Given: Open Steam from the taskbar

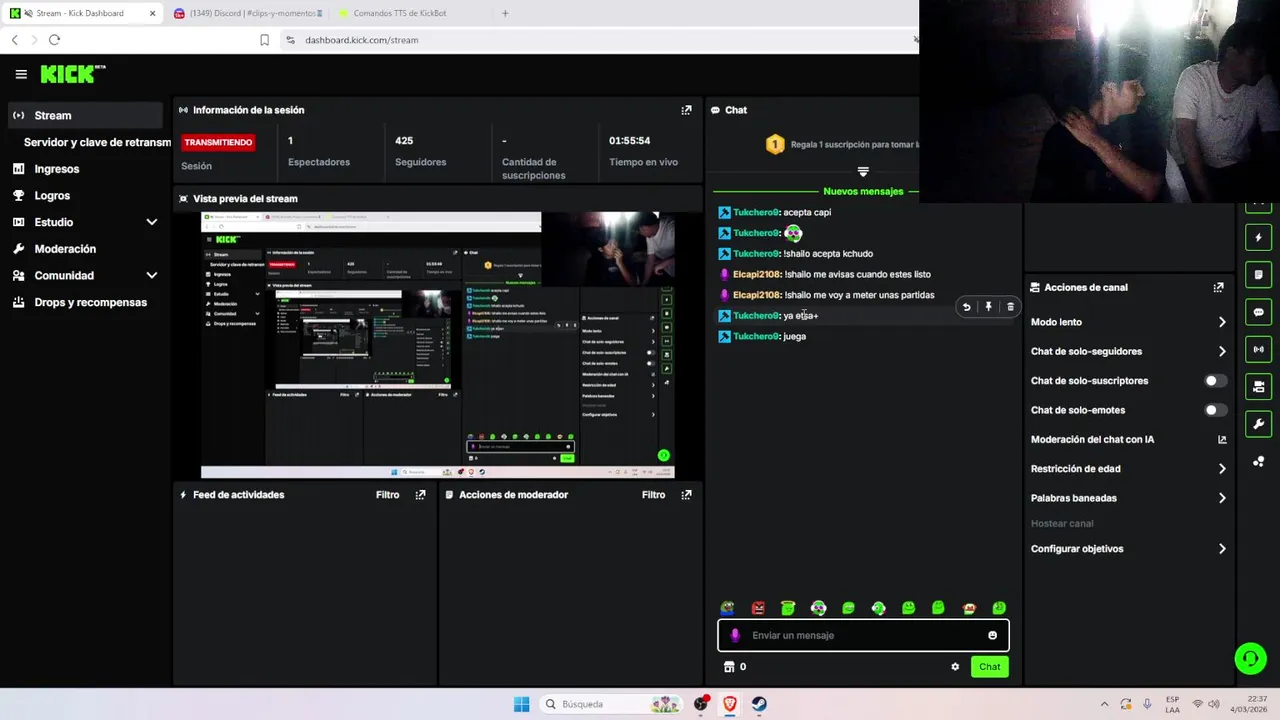Looking at the screenshot, I should coord(760,704).
